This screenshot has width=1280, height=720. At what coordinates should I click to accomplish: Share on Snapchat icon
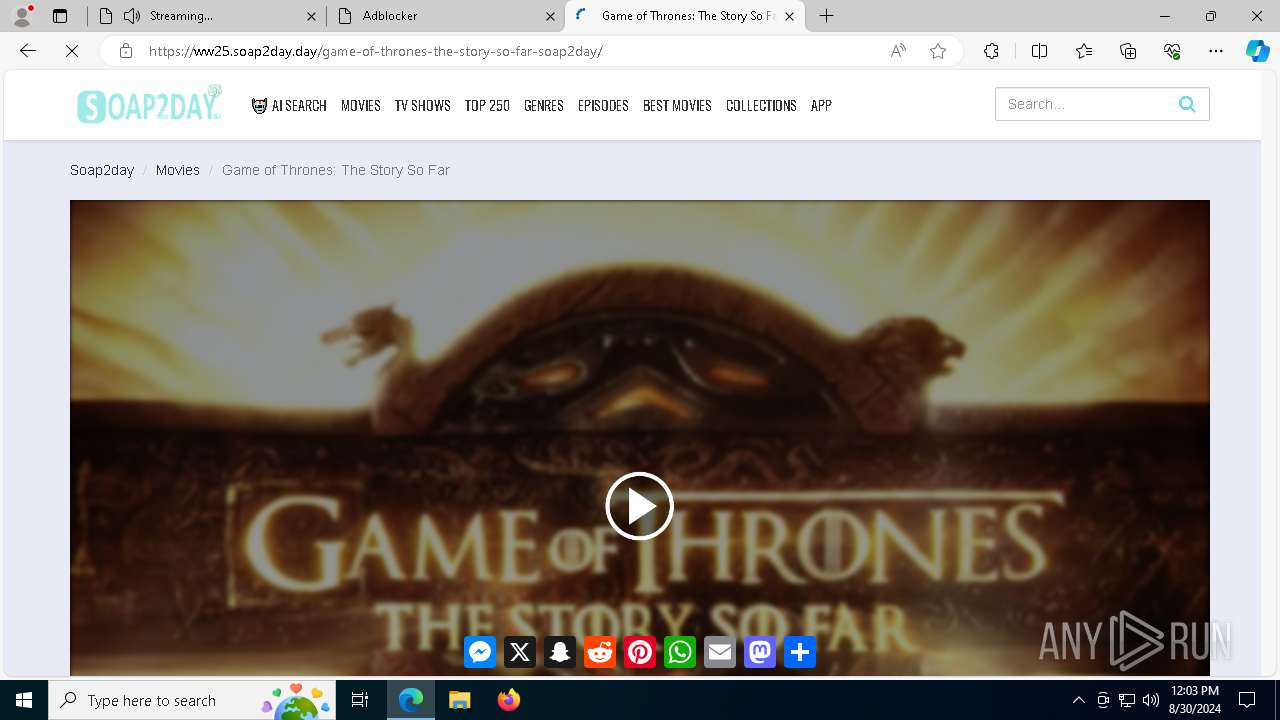[560, 652]
